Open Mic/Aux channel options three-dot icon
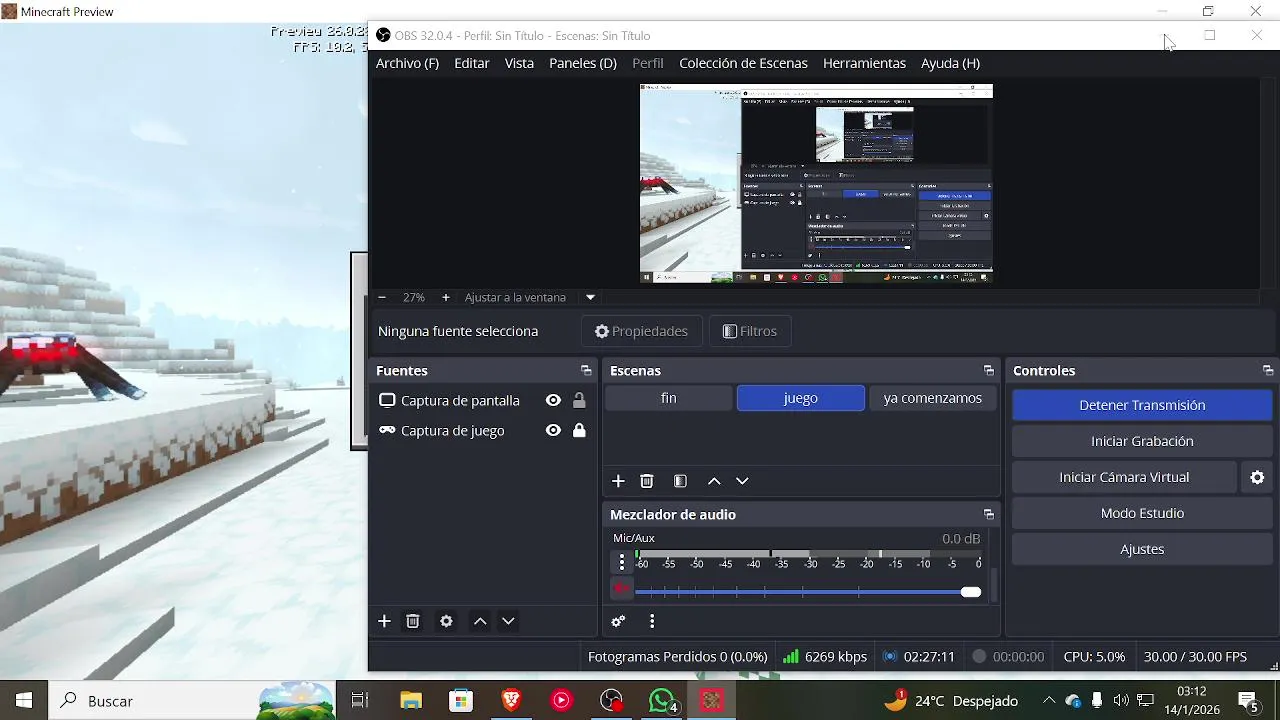The image size is (1280, 720). click(622, 562)
